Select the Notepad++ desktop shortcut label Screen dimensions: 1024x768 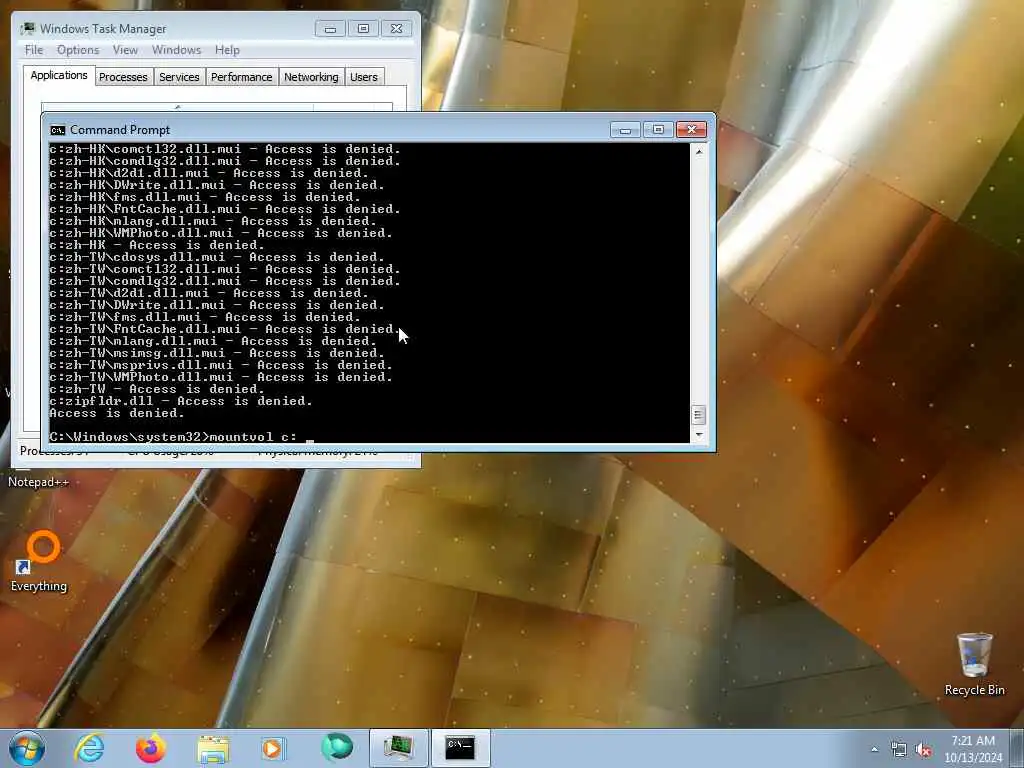[39, 482]
